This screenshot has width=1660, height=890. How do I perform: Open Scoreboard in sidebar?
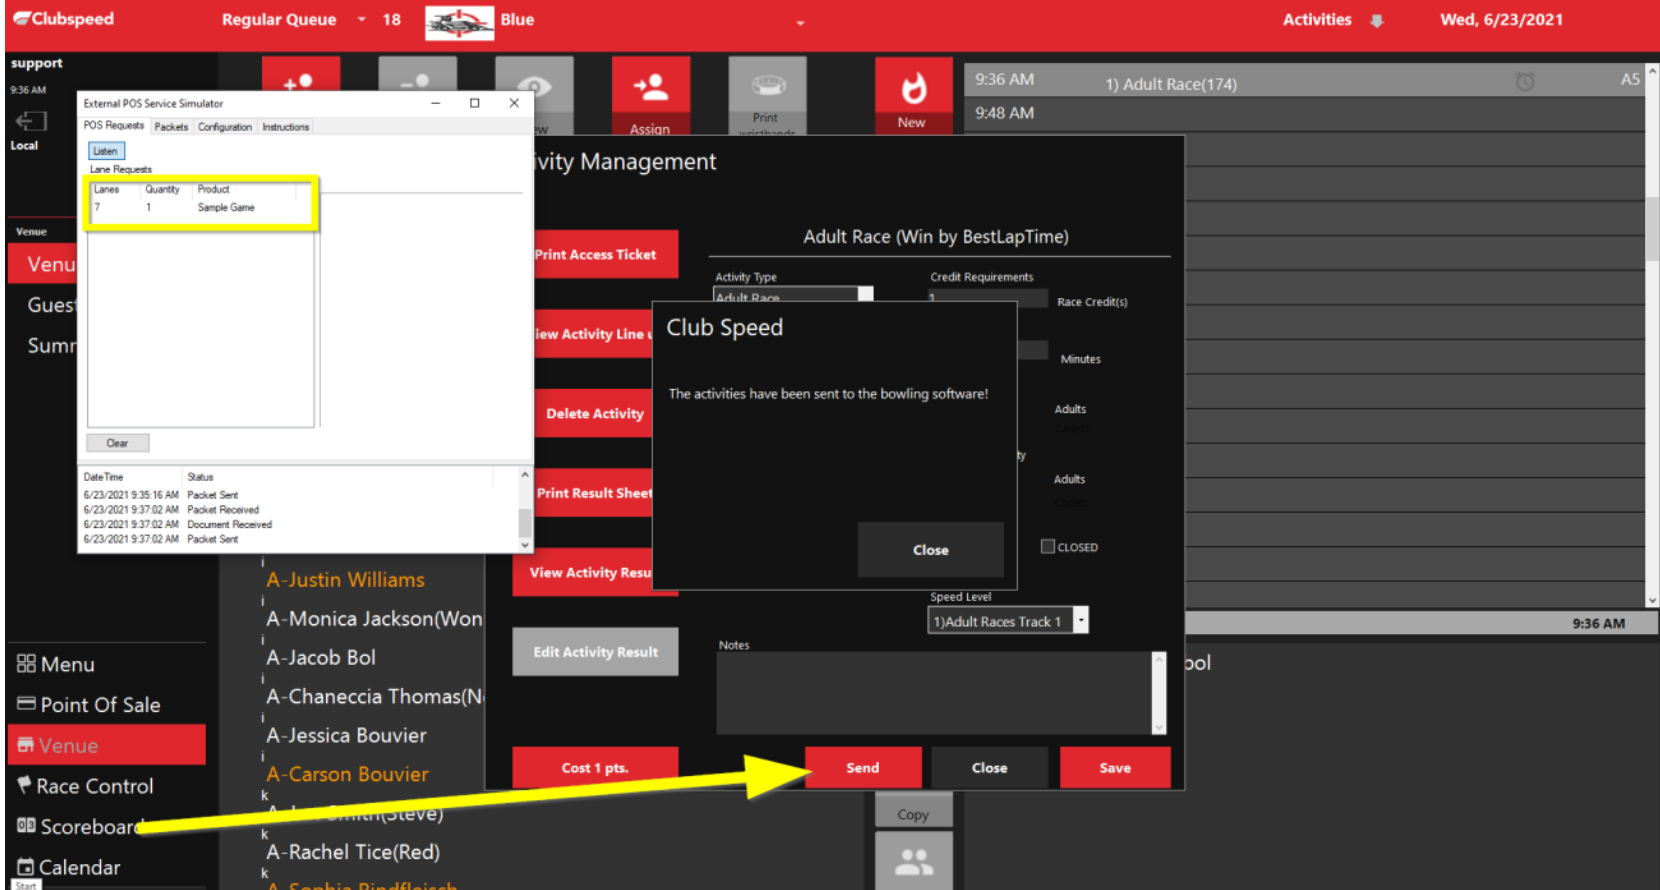[79, 827]
